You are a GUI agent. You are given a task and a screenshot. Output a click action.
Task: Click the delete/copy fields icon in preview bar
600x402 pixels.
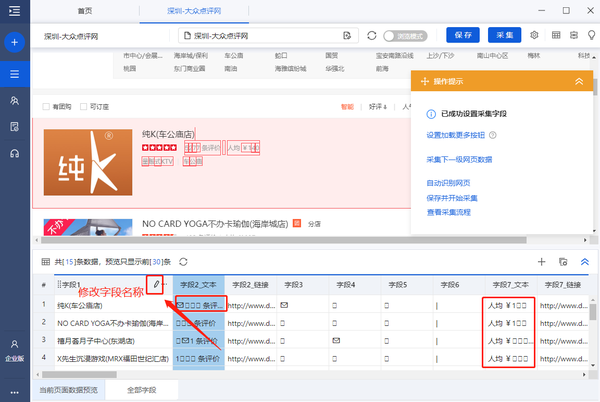(563, 262)
